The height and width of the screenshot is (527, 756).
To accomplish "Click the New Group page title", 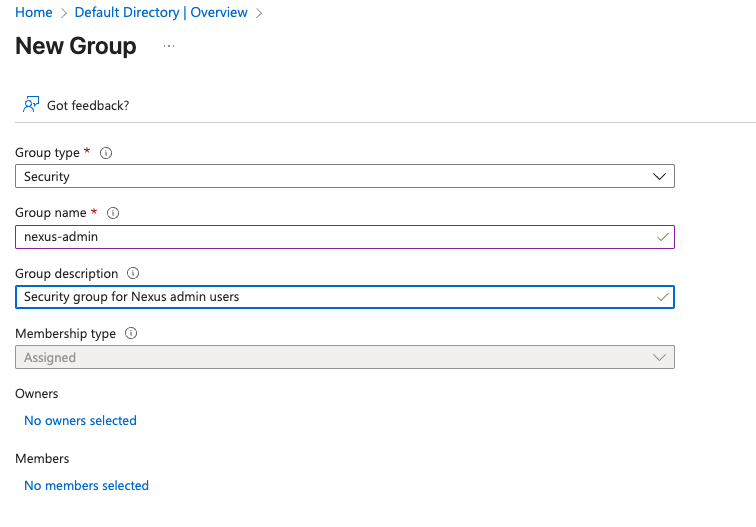I will [x=76, y=46].
